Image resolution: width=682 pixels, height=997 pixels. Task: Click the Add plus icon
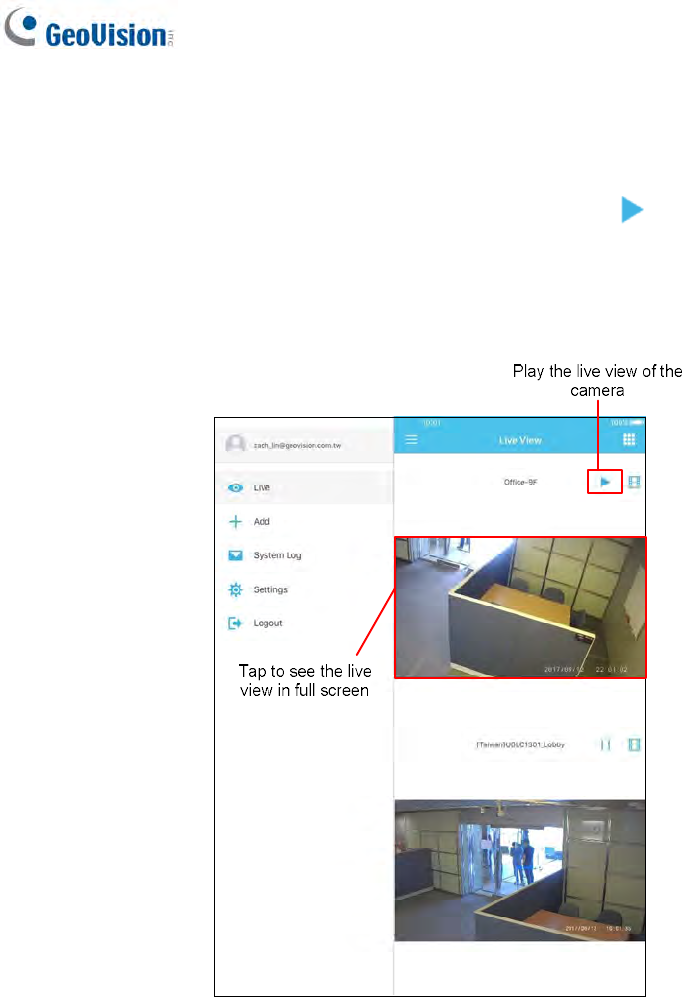pyautogui.click(x=235, y=521)
